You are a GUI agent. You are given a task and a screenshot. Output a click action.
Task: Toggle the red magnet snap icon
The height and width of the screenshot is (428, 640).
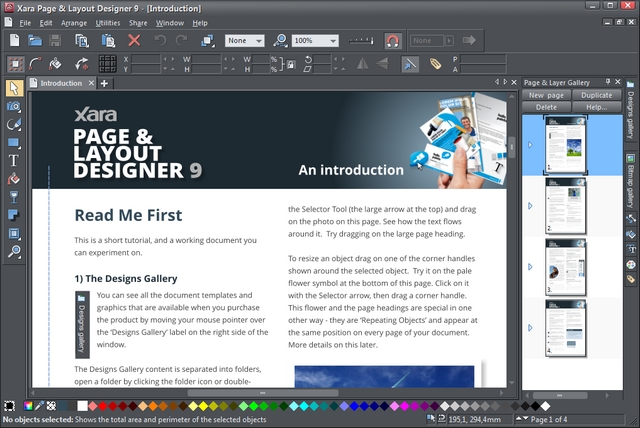(393, 41)
